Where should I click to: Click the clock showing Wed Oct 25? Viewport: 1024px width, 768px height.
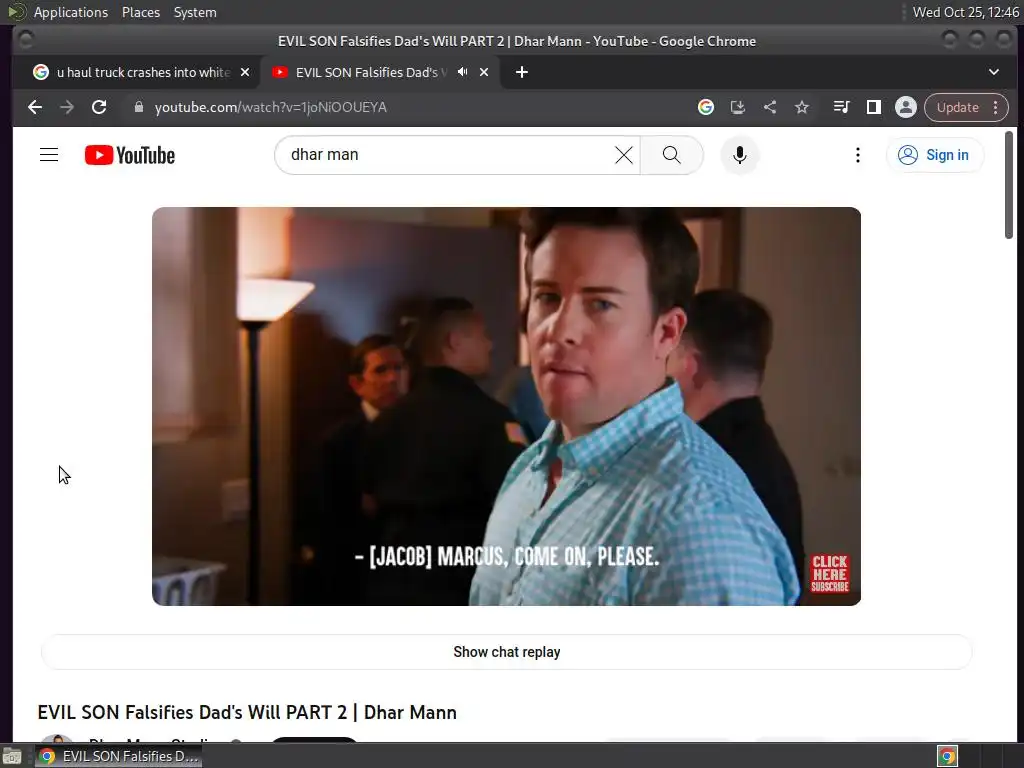pos(965,12)
